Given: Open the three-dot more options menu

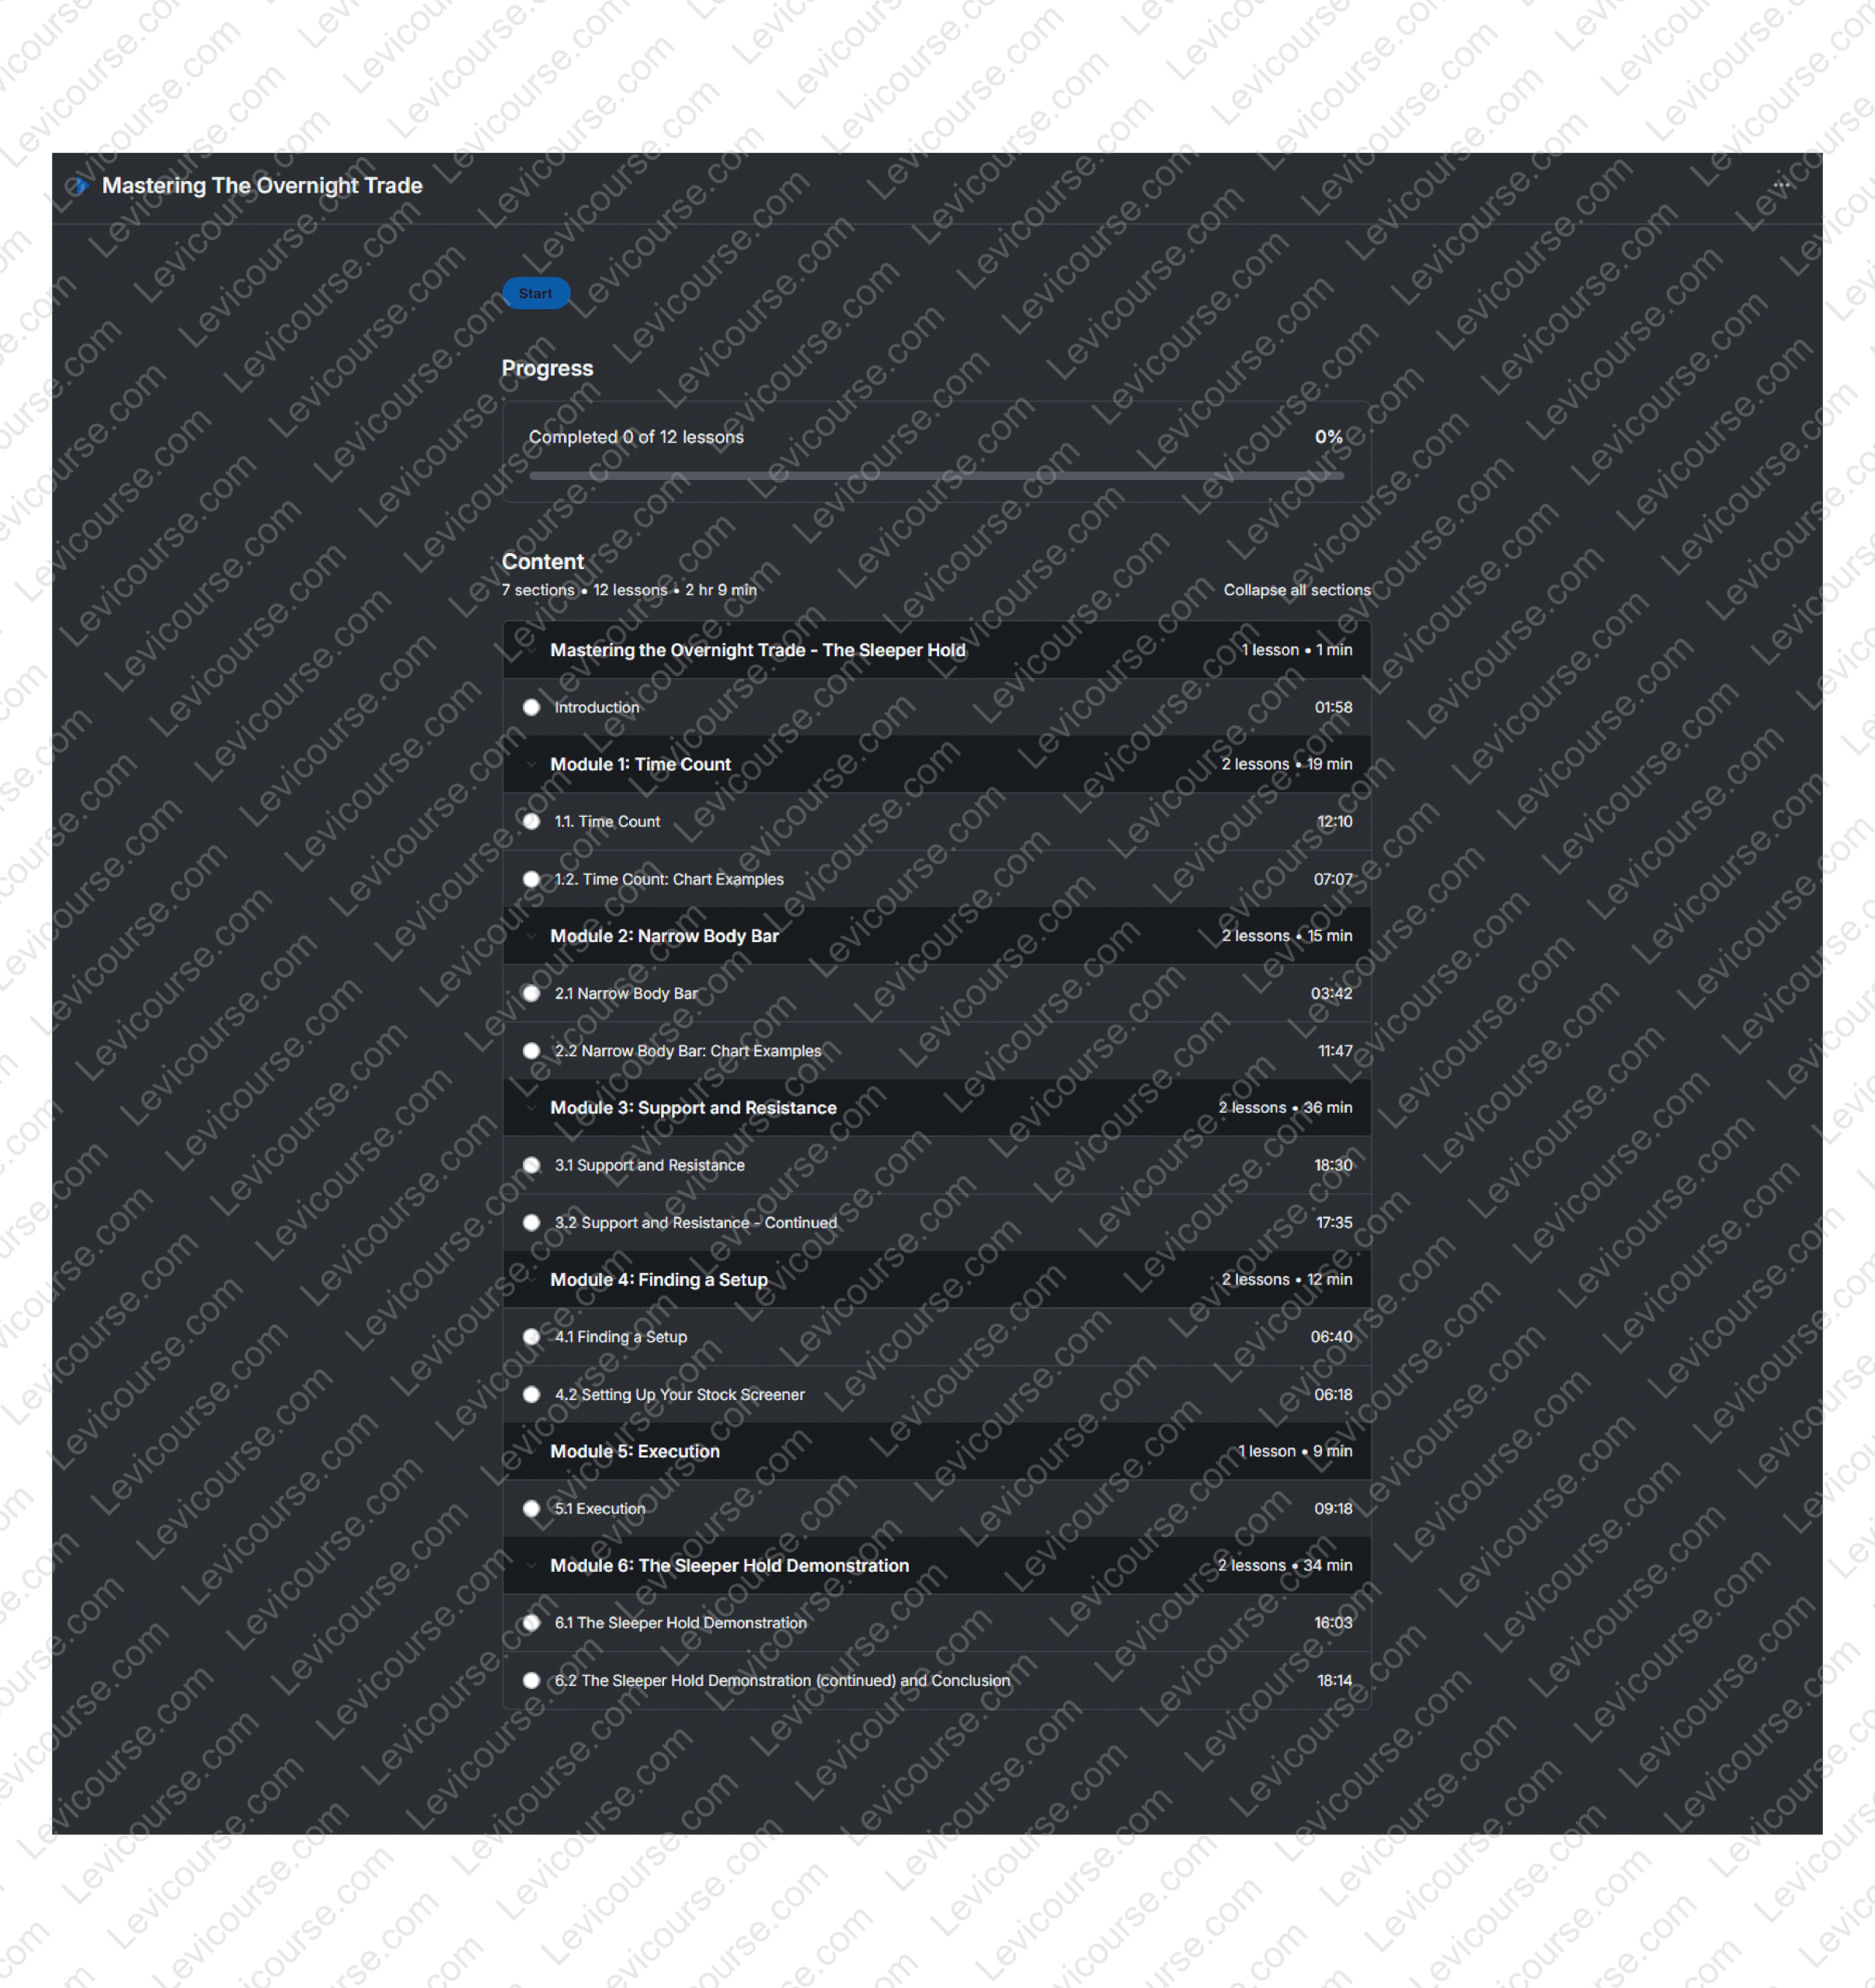Looking at the screenshot, I should click(x=1781, y=185).
